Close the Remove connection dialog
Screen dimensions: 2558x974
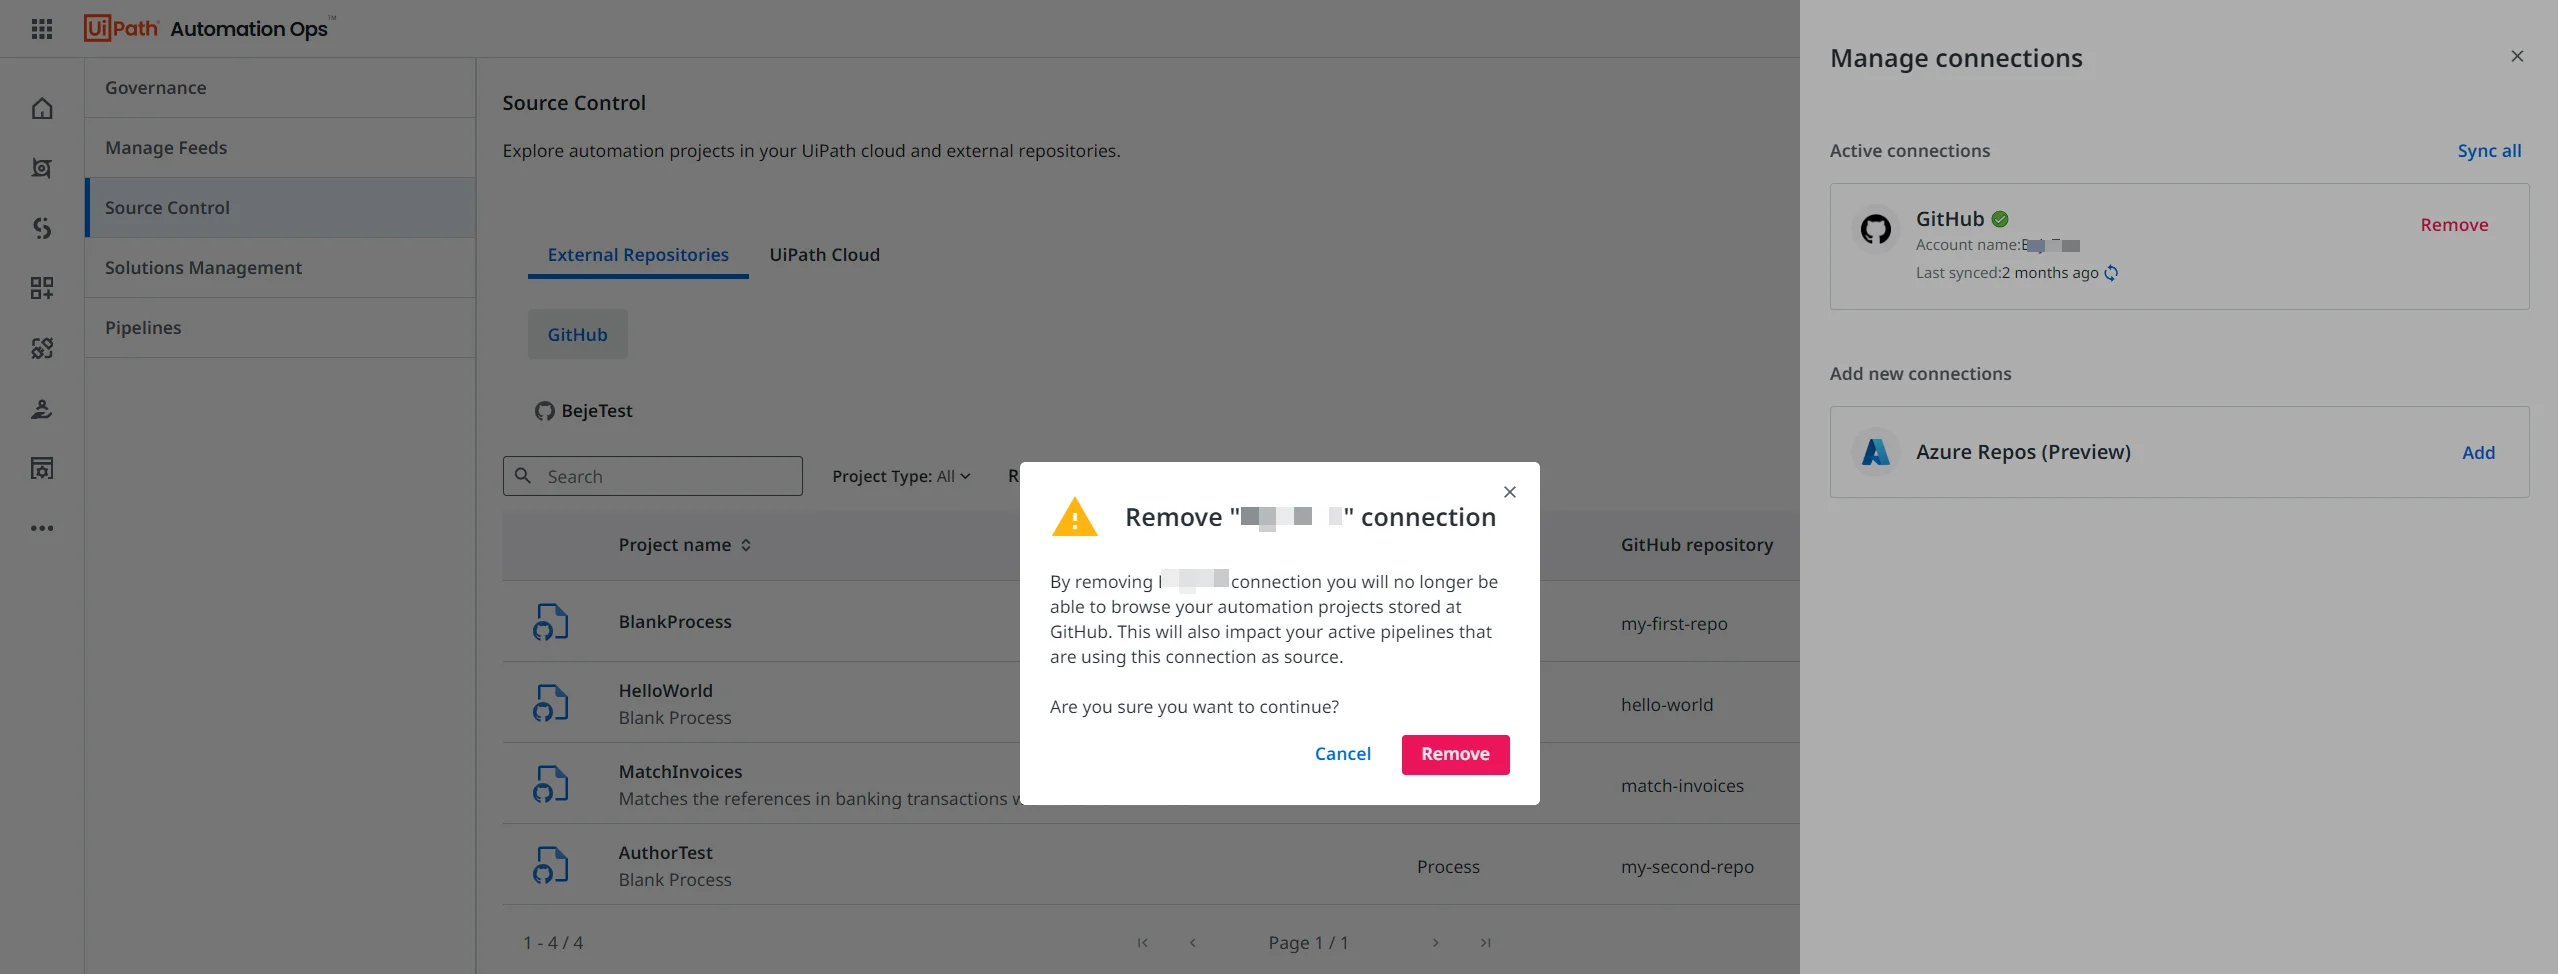coord(1509,492)
